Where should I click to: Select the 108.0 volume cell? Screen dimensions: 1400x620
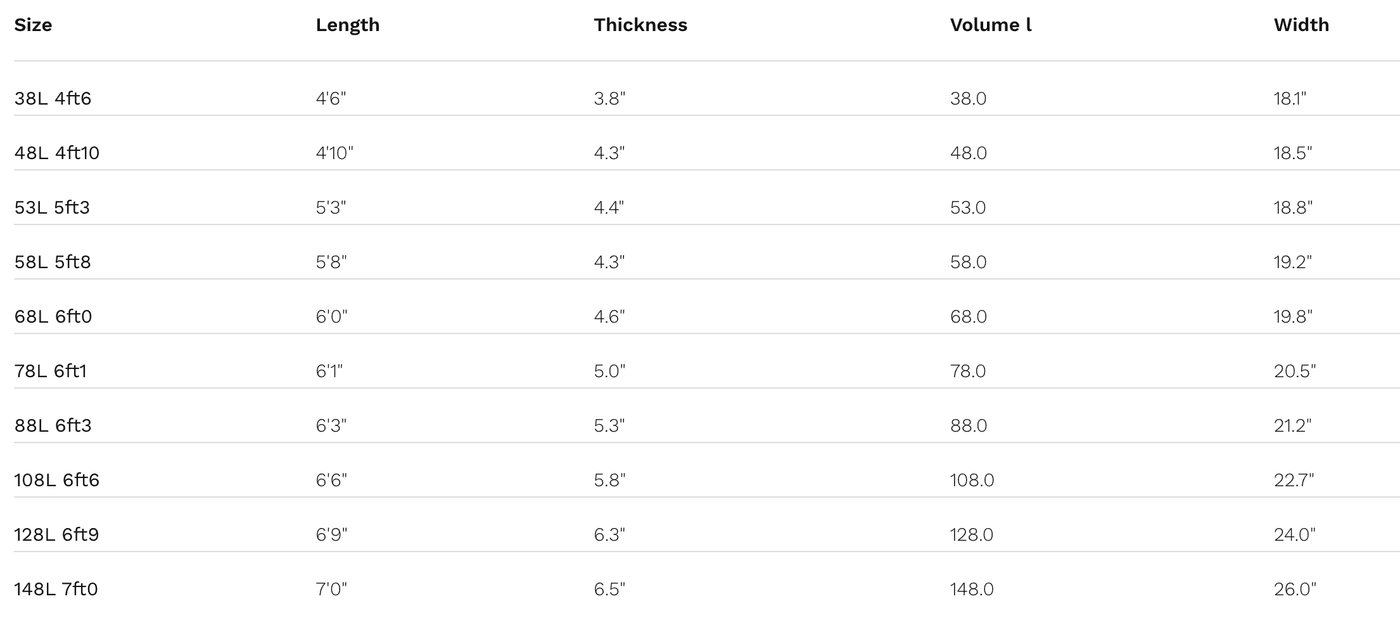tap(972, 480)
